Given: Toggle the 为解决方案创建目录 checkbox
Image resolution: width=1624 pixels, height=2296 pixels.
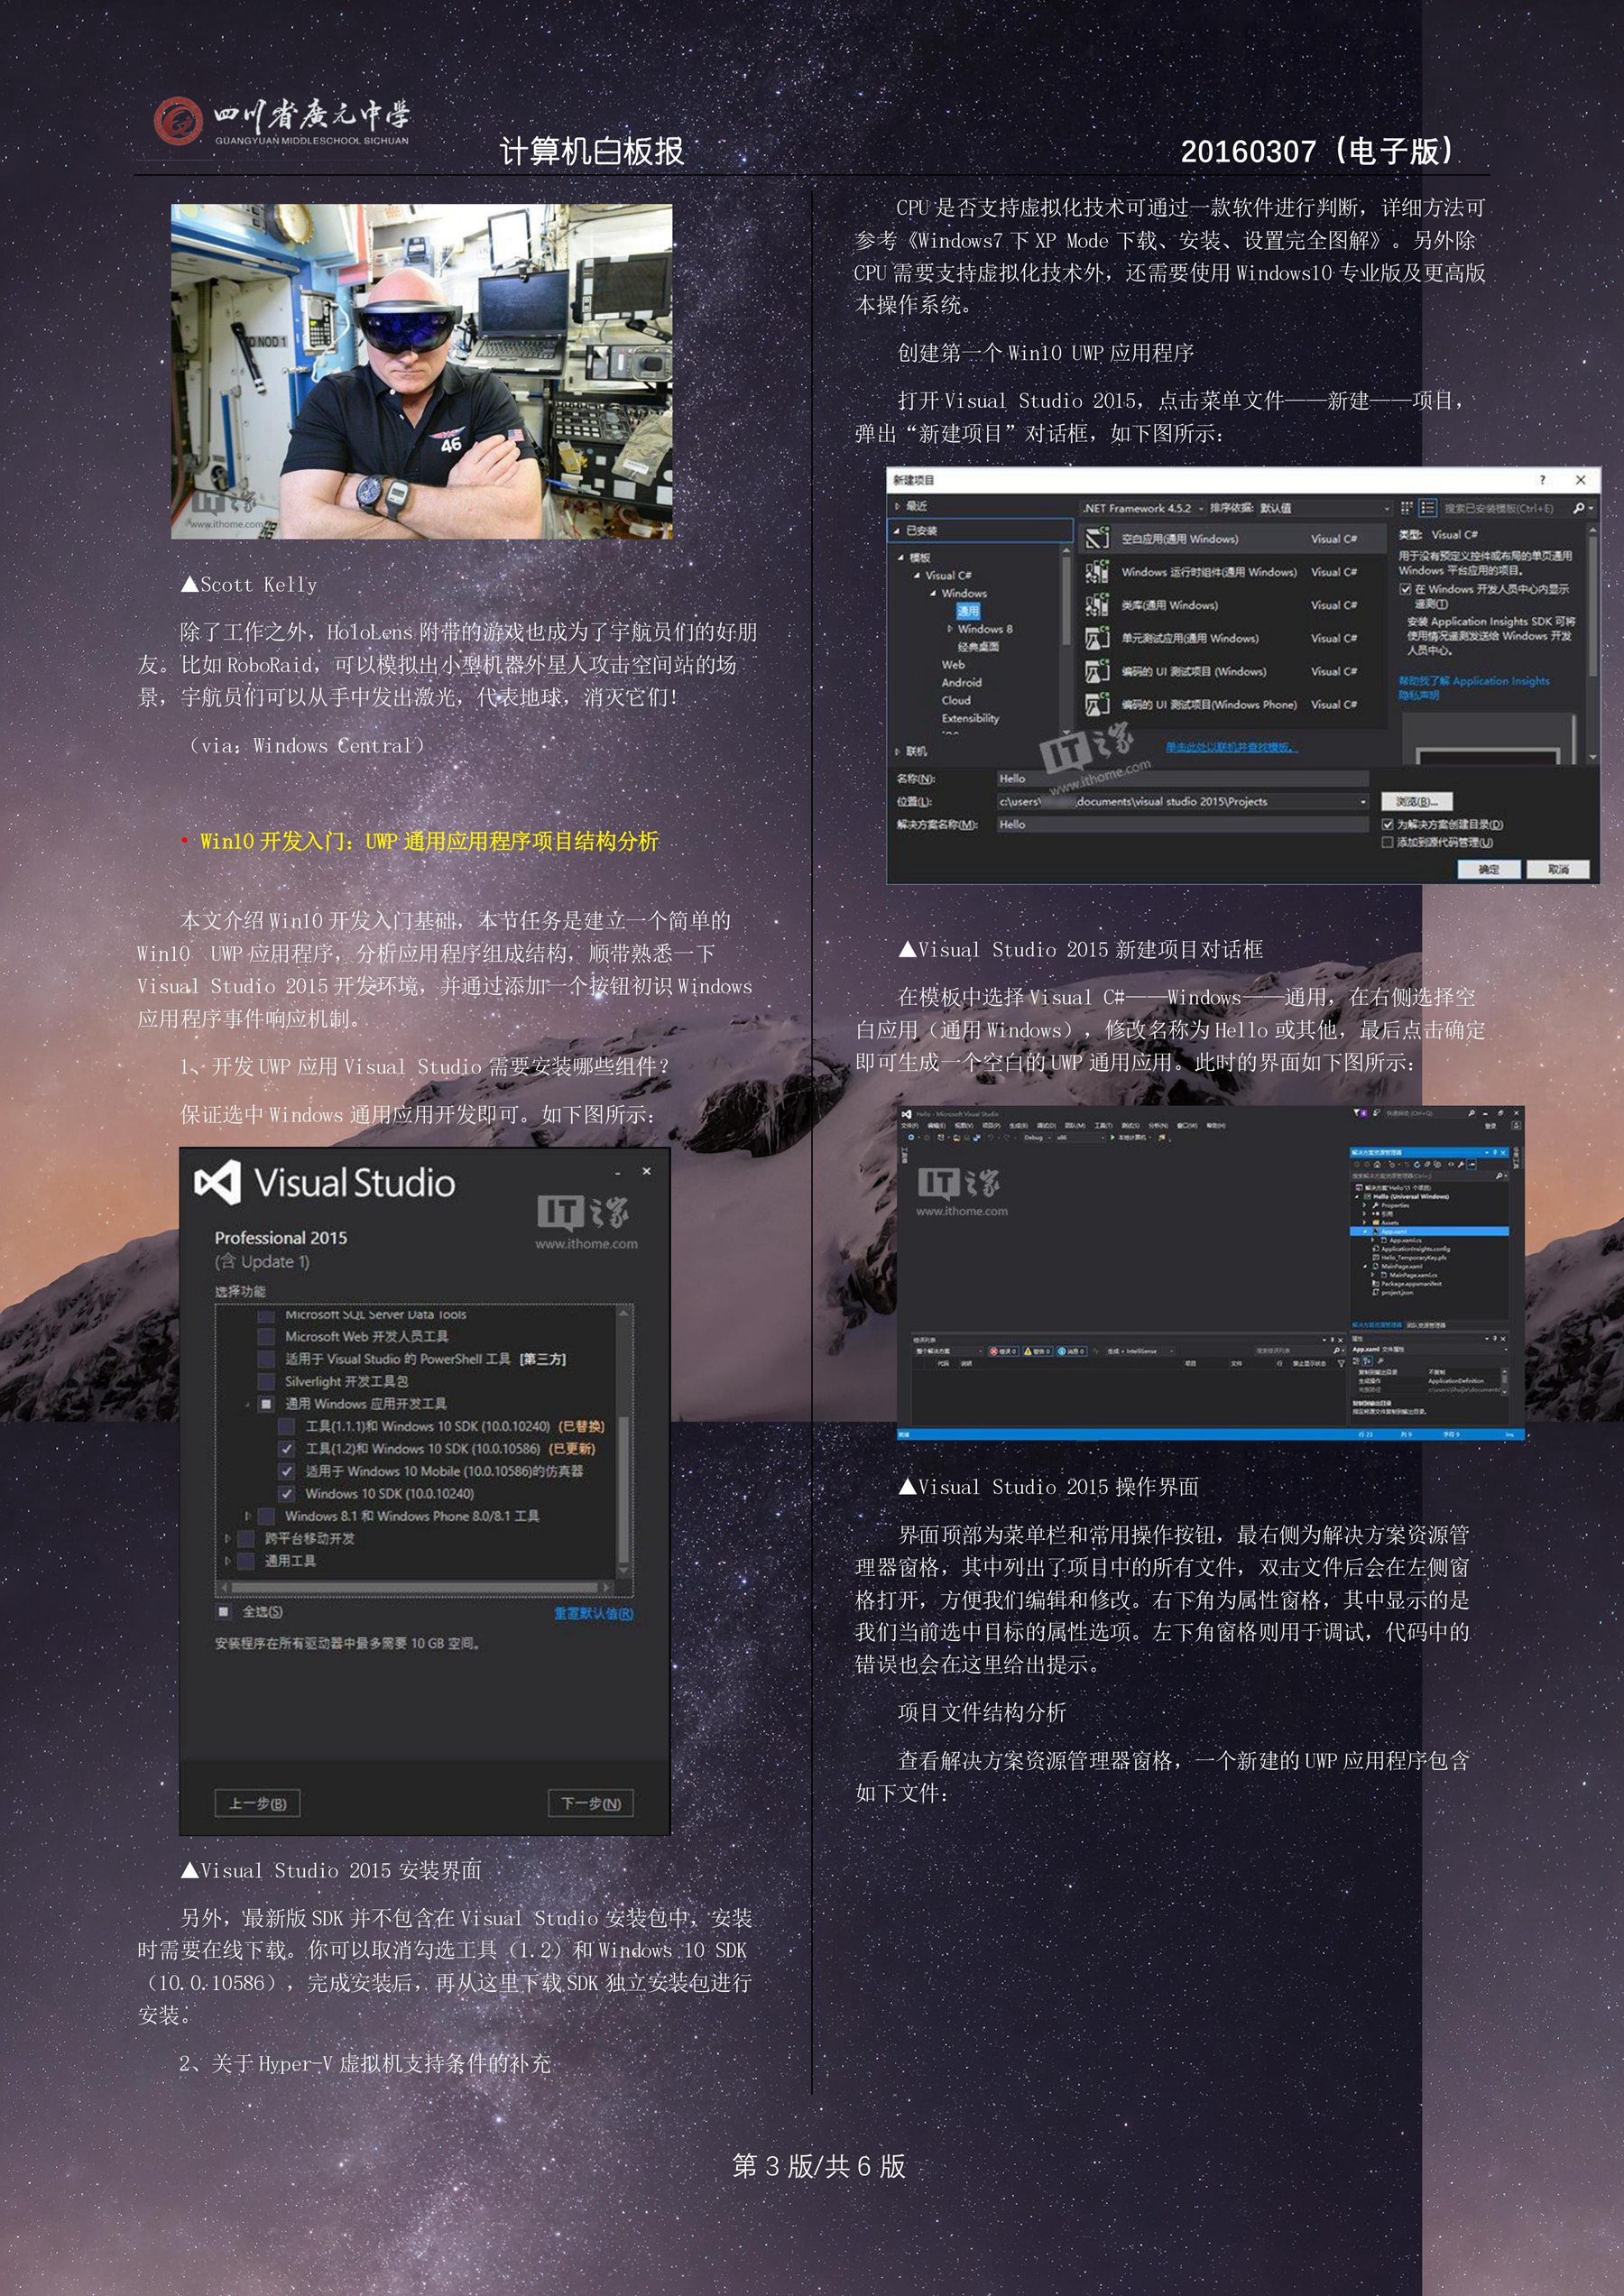Looking at the screenshot, I should [x=1387, y=825].
